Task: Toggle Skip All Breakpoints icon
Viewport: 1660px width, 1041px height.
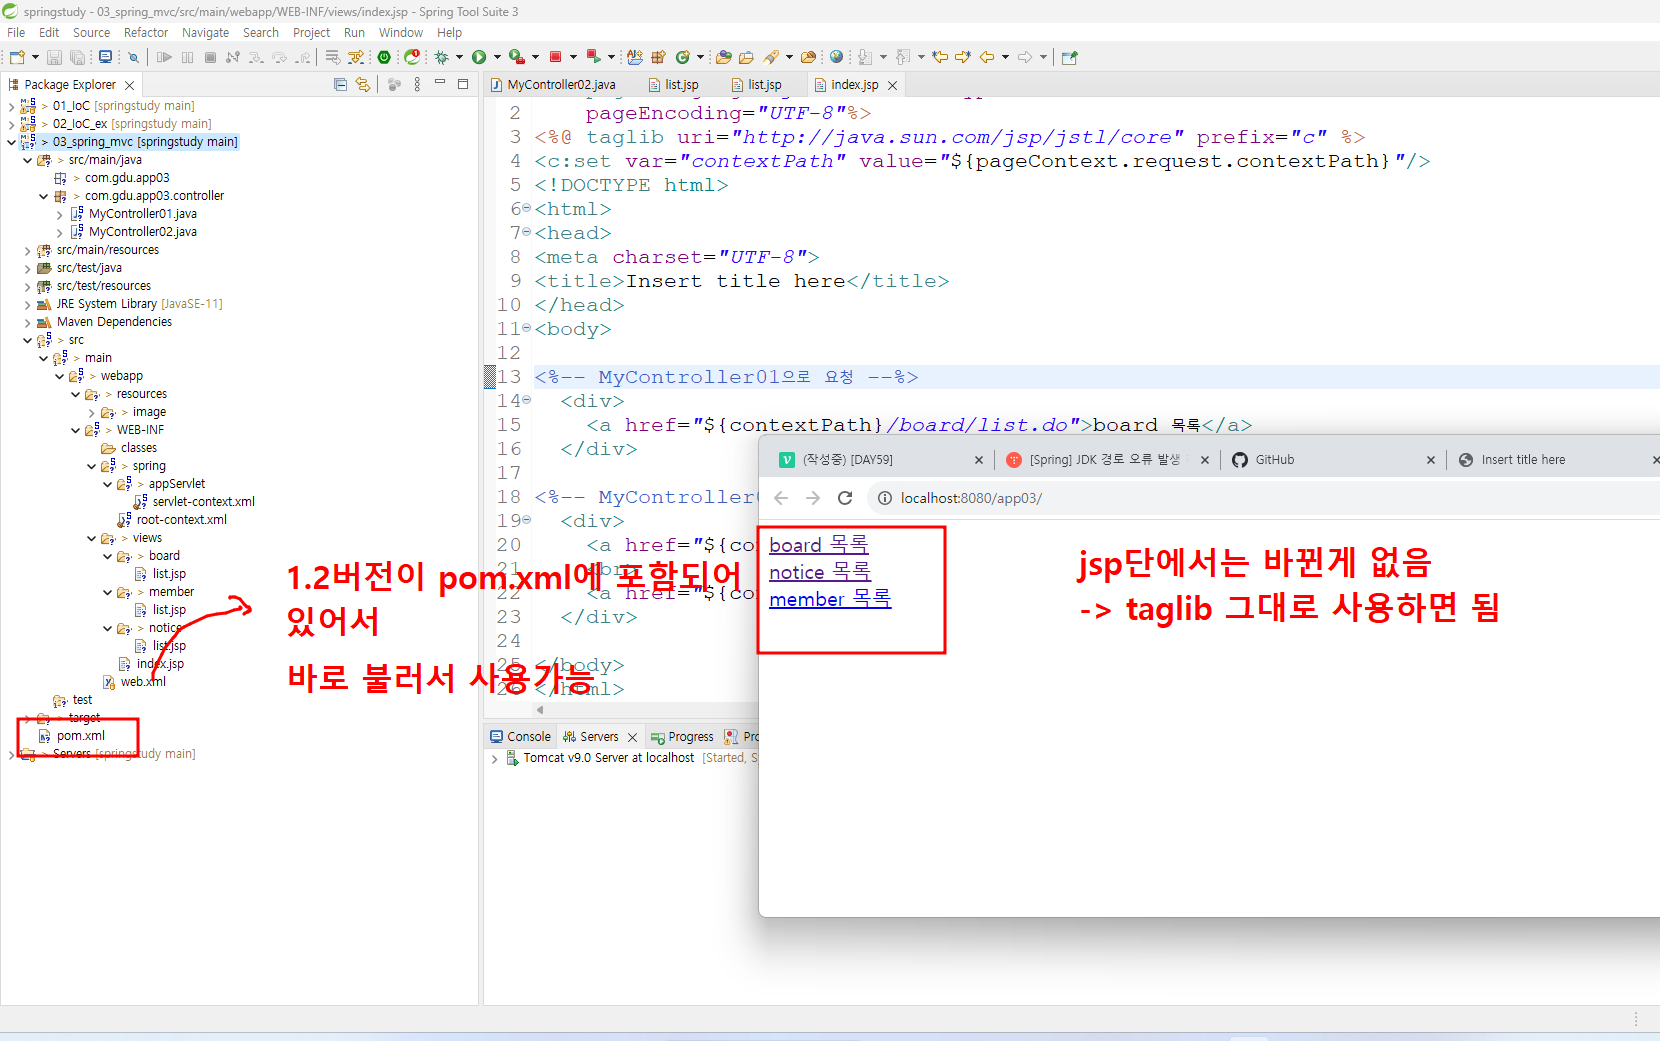Action: pyautogui.click(x=133, y=57)
